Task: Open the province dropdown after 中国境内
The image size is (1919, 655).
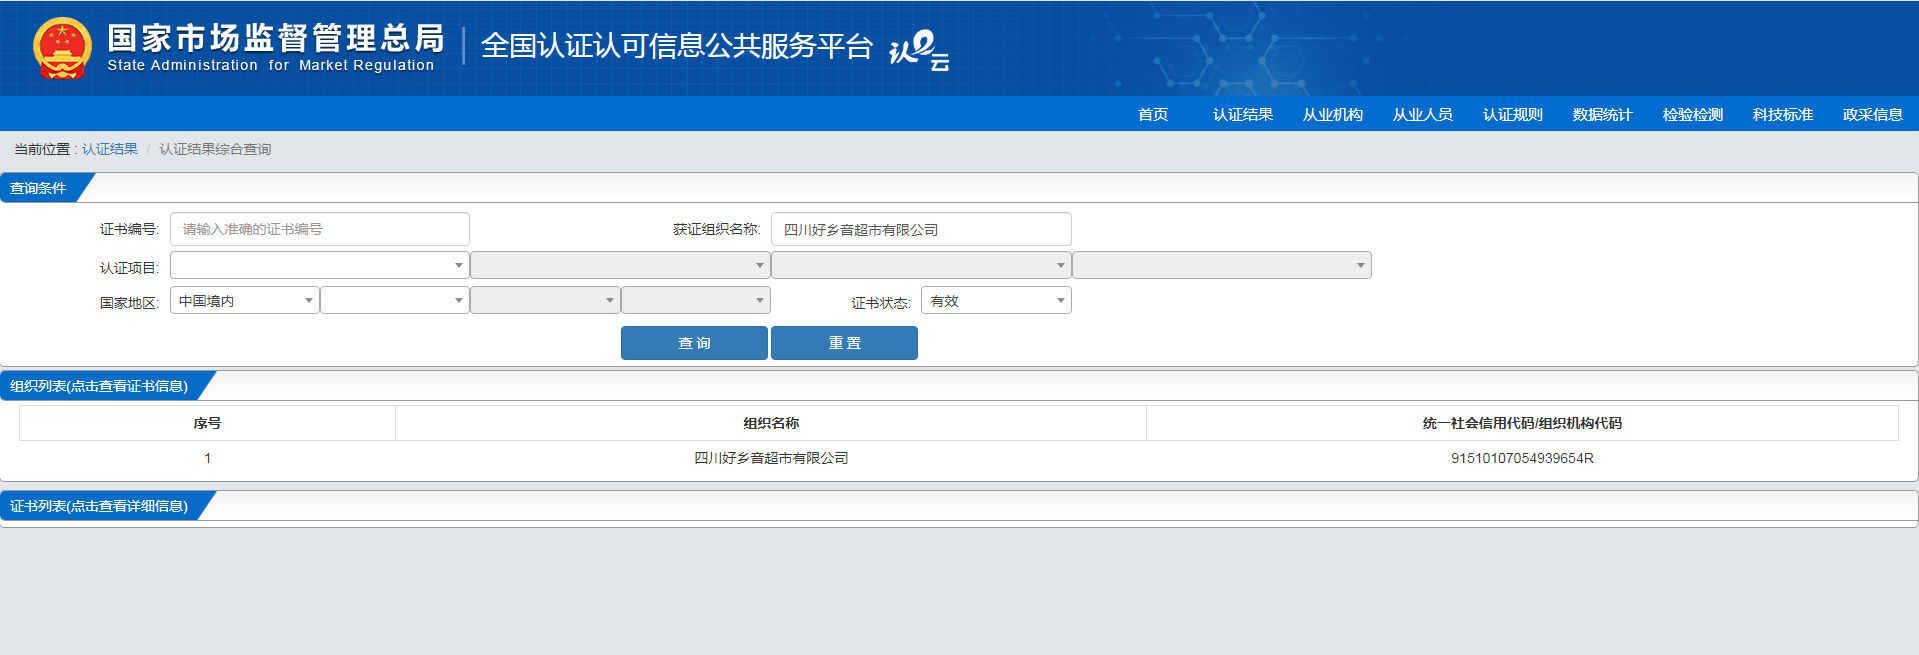Action: [x=395, y=300]
